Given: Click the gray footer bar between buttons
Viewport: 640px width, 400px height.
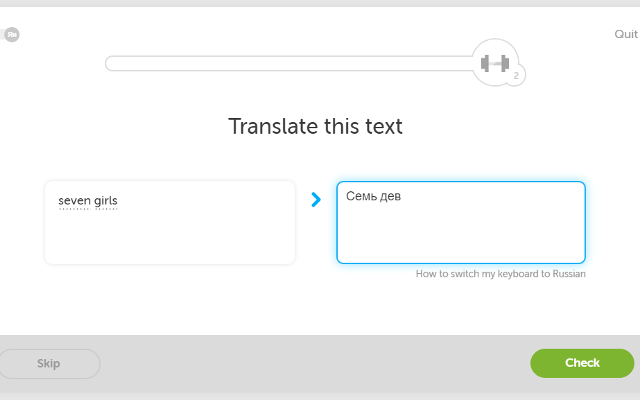Looking at the screenshot, I should tap(315, 364).
